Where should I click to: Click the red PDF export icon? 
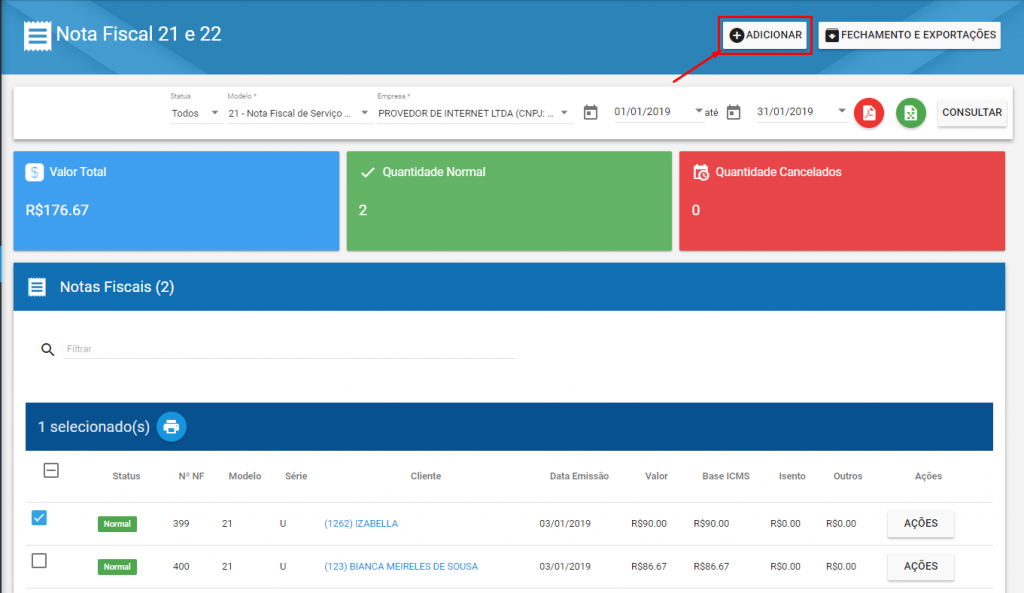pyautogui.click(x=869, y=113)
